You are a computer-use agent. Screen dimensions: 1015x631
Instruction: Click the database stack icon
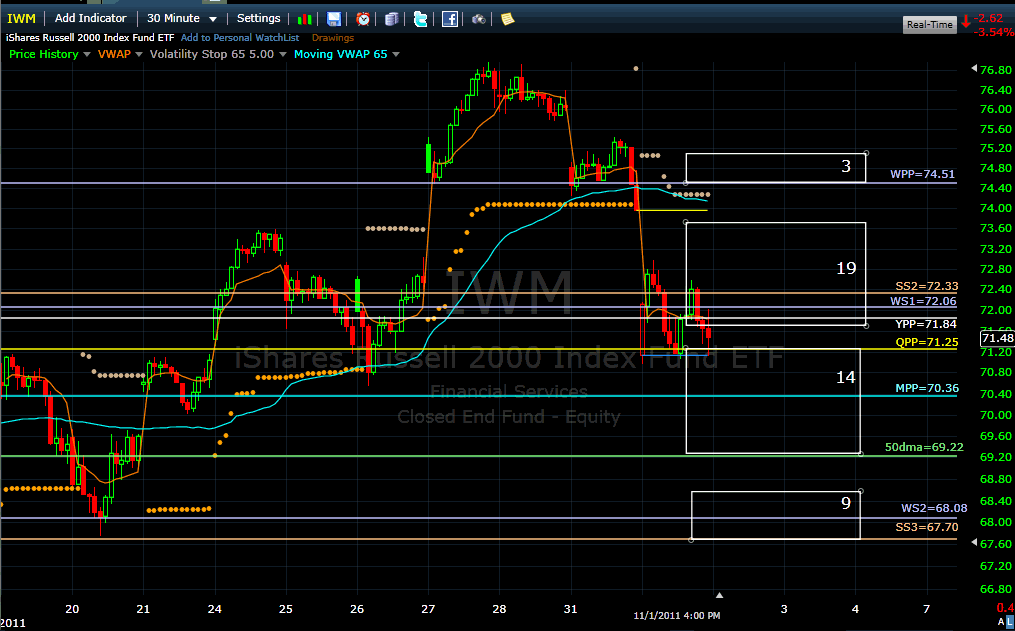[391, 19]
